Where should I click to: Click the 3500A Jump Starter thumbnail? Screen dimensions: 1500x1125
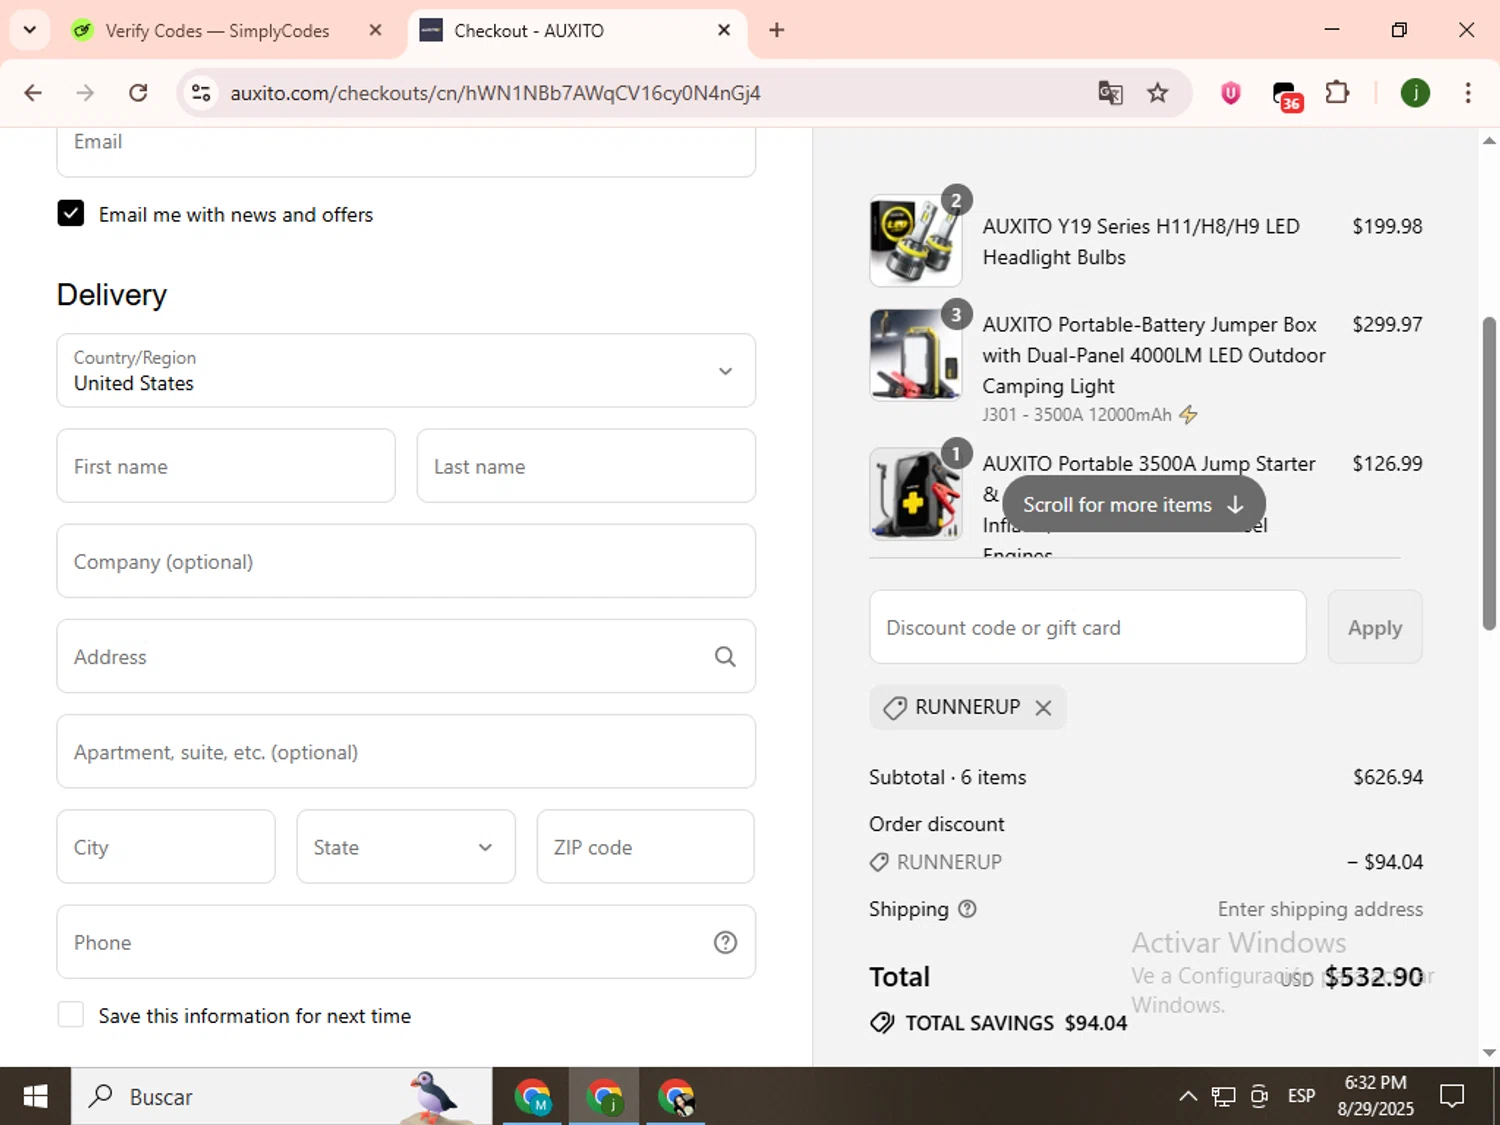pyautogui.click(x=916, y=494)
